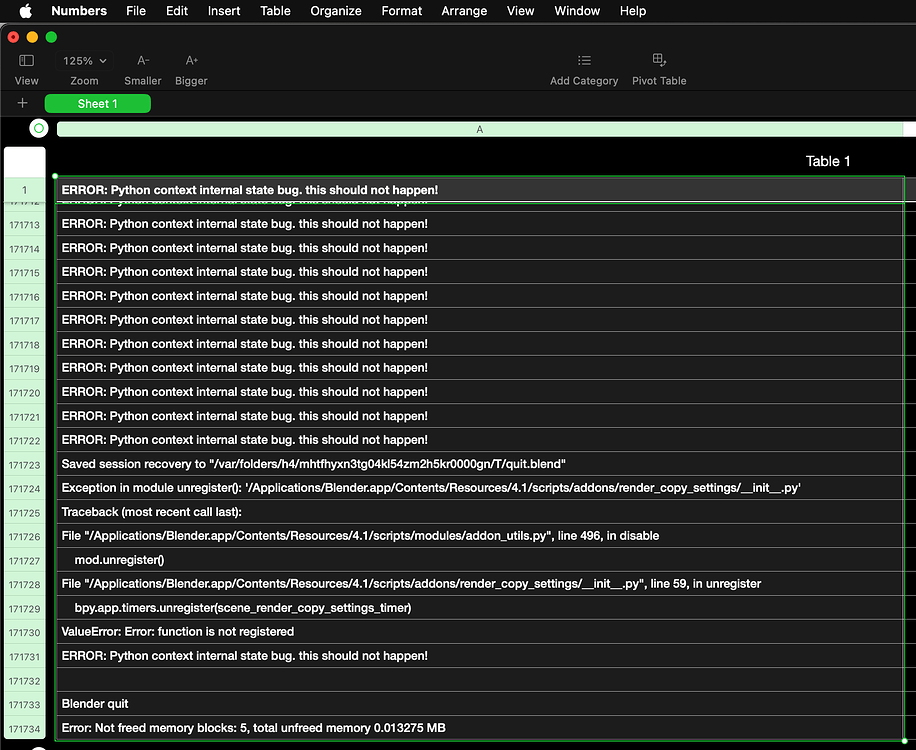The height and width of the screenshot is (750, 916).
Task: Click the addon_utils.py line 496 cell
Action: click(x=480, y=536)
